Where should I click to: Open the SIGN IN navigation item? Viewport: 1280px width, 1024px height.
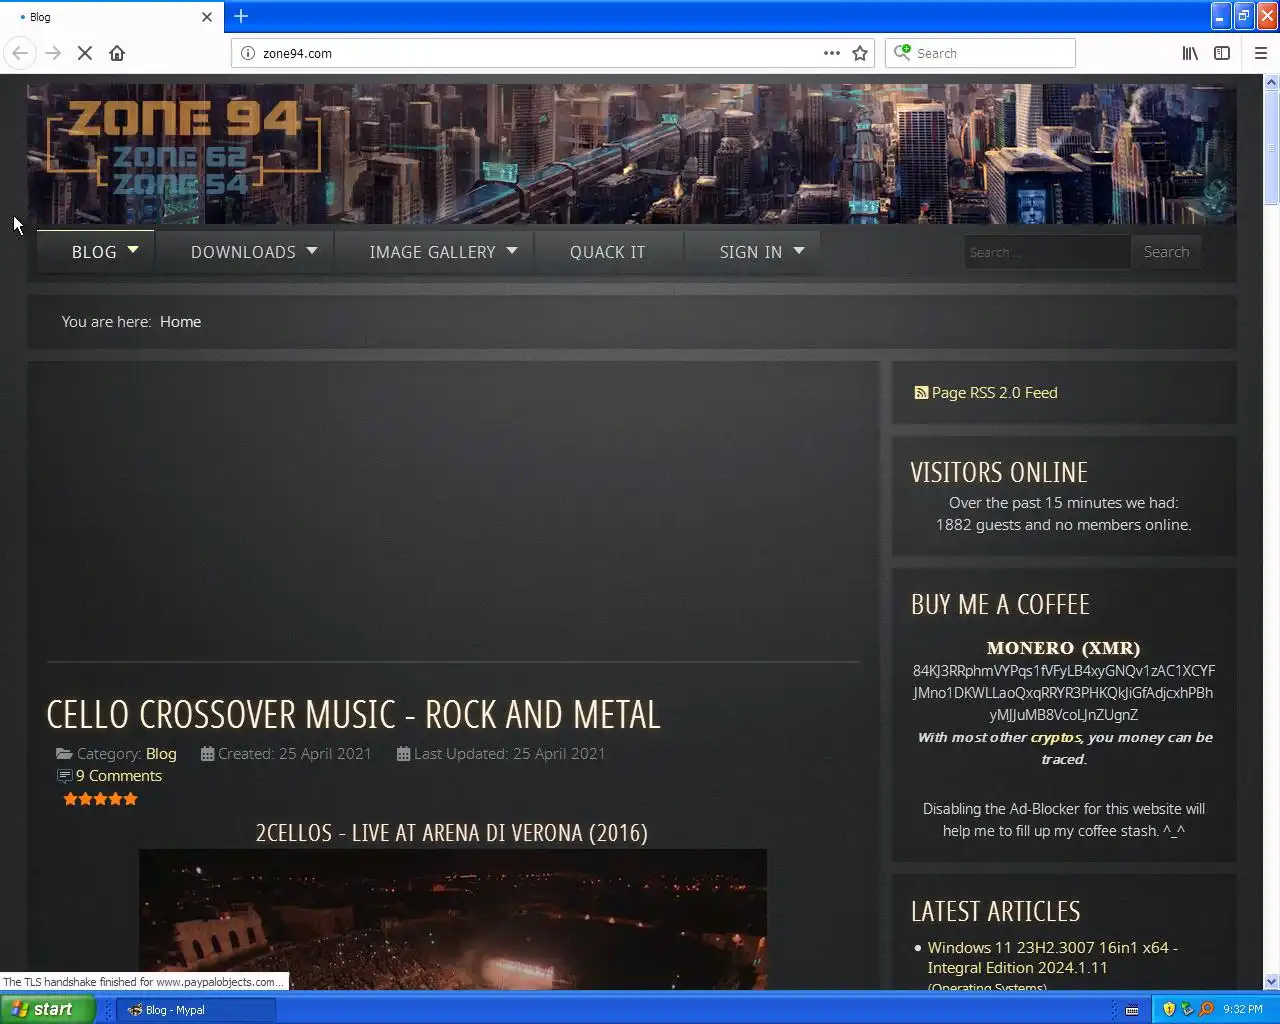pyautogui.click(x=751, y=252)
